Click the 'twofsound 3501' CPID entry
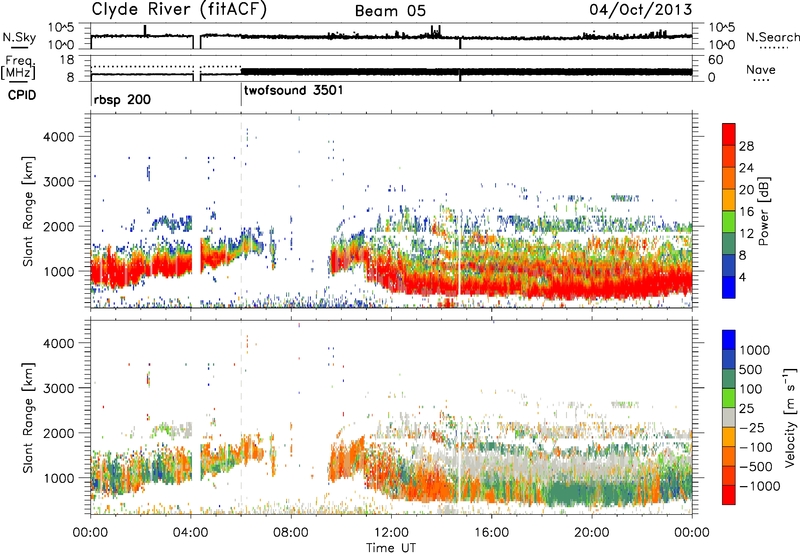This screenshot has width=800, height=554. point(294,91)
